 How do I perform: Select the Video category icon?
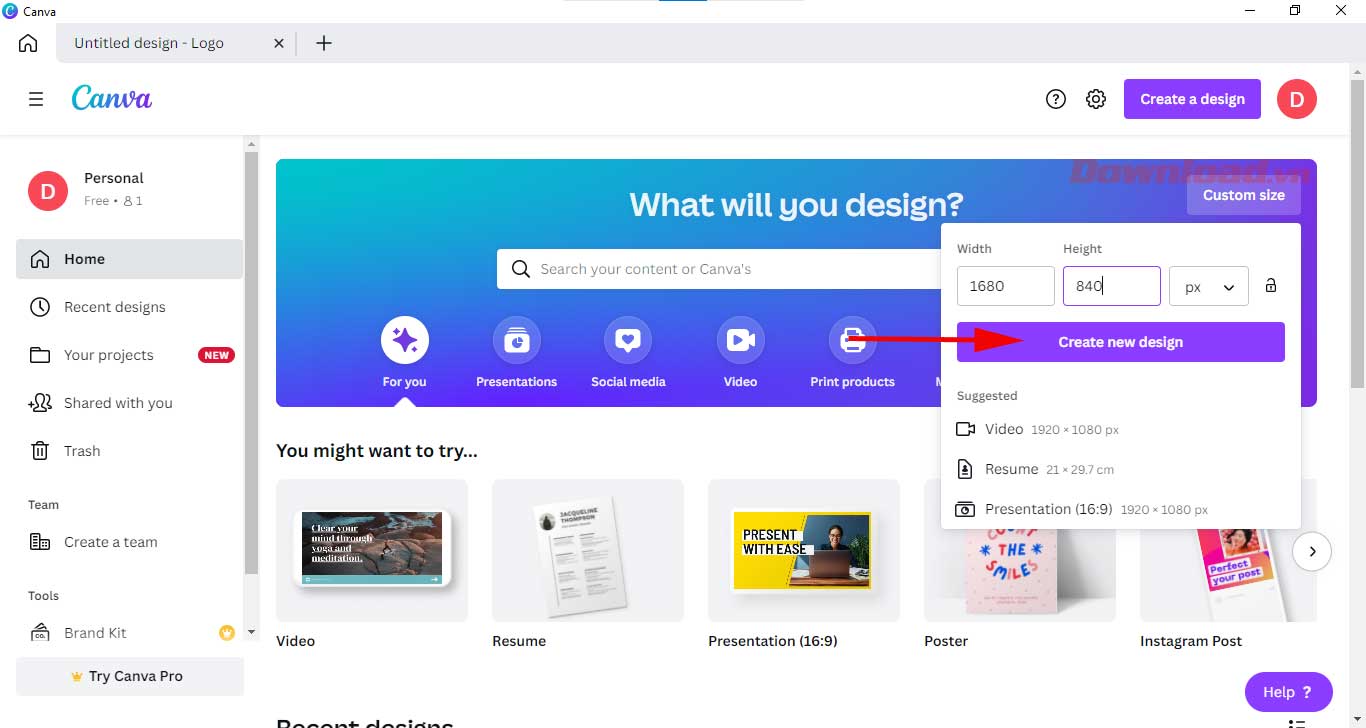(x=741, y=341)
